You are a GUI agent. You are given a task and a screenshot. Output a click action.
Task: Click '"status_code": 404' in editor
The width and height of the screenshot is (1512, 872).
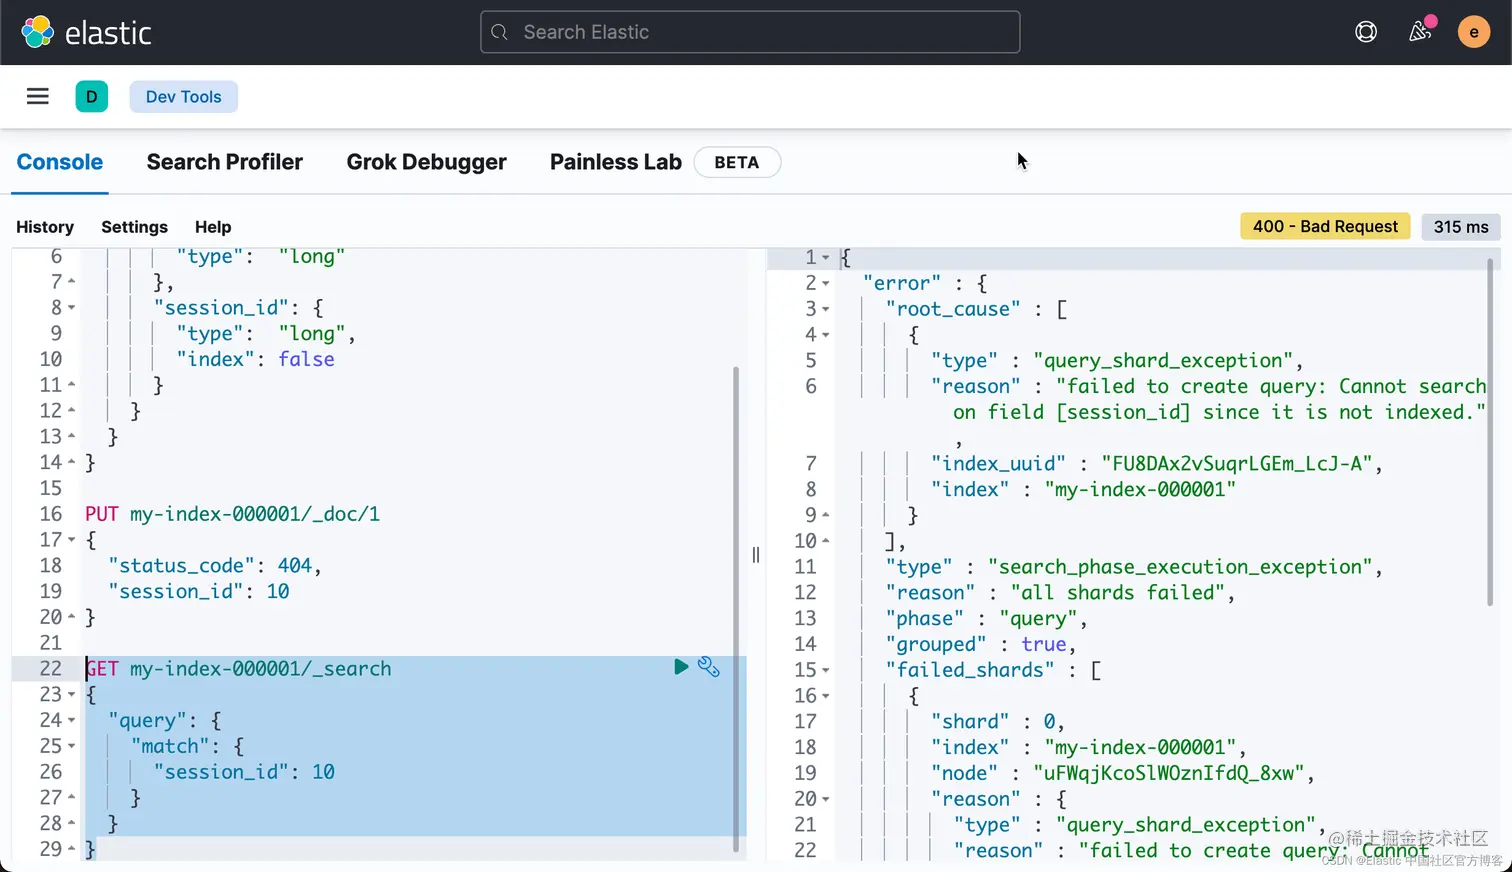[x=210, y=565]
